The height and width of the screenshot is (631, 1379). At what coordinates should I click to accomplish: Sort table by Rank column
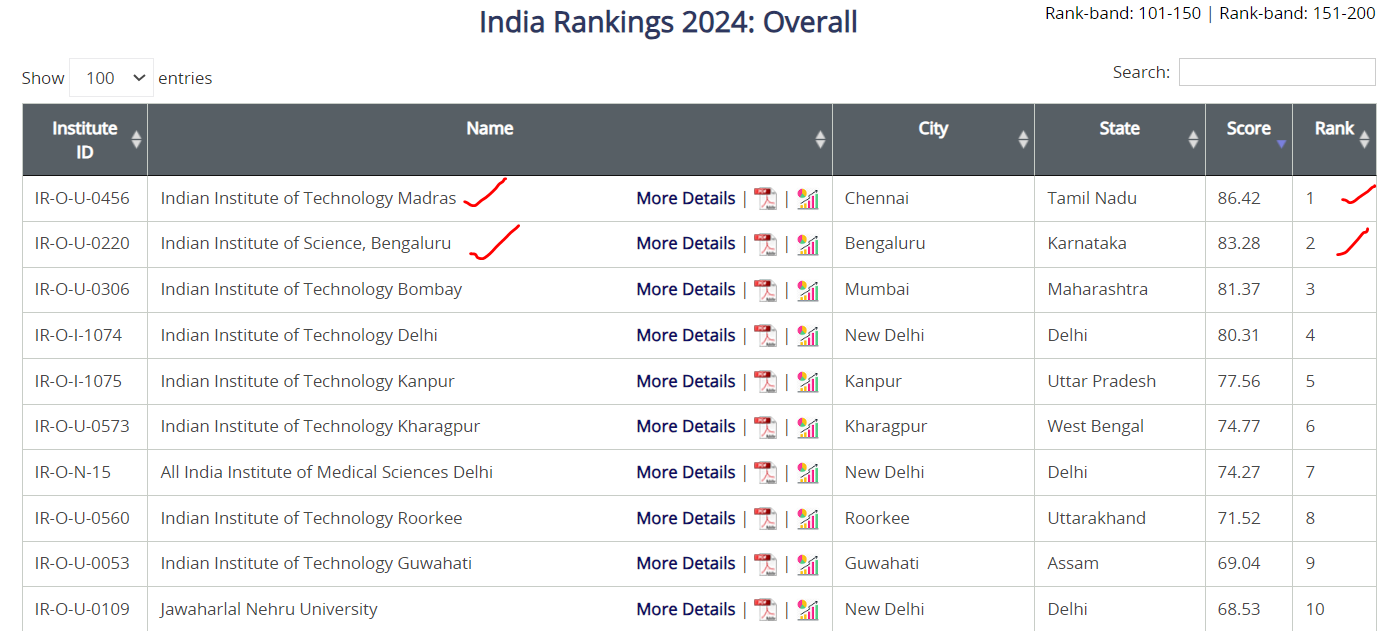click(1334, 140)
